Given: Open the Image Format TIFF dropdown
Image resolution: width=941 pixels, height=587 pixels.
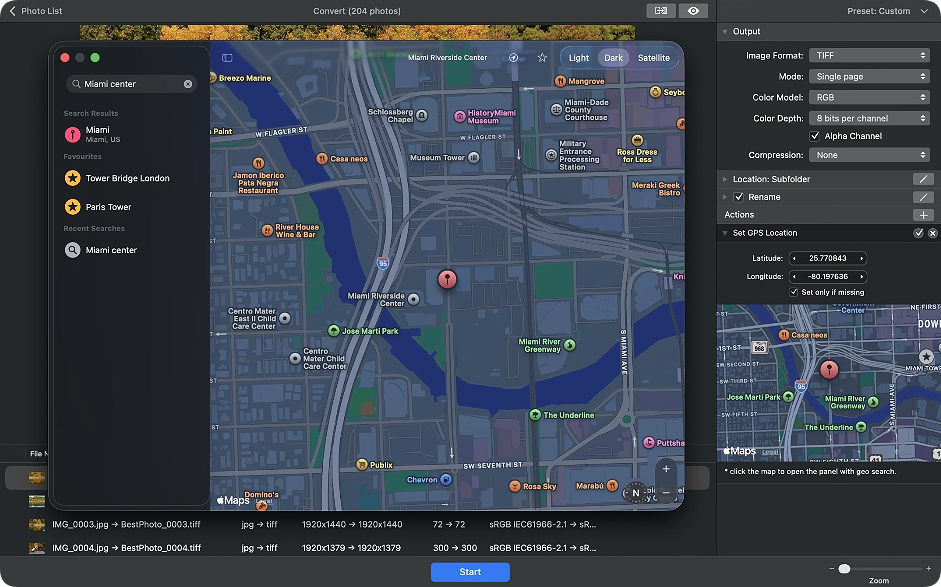Looking at the screenshot, I should (870, 55).
